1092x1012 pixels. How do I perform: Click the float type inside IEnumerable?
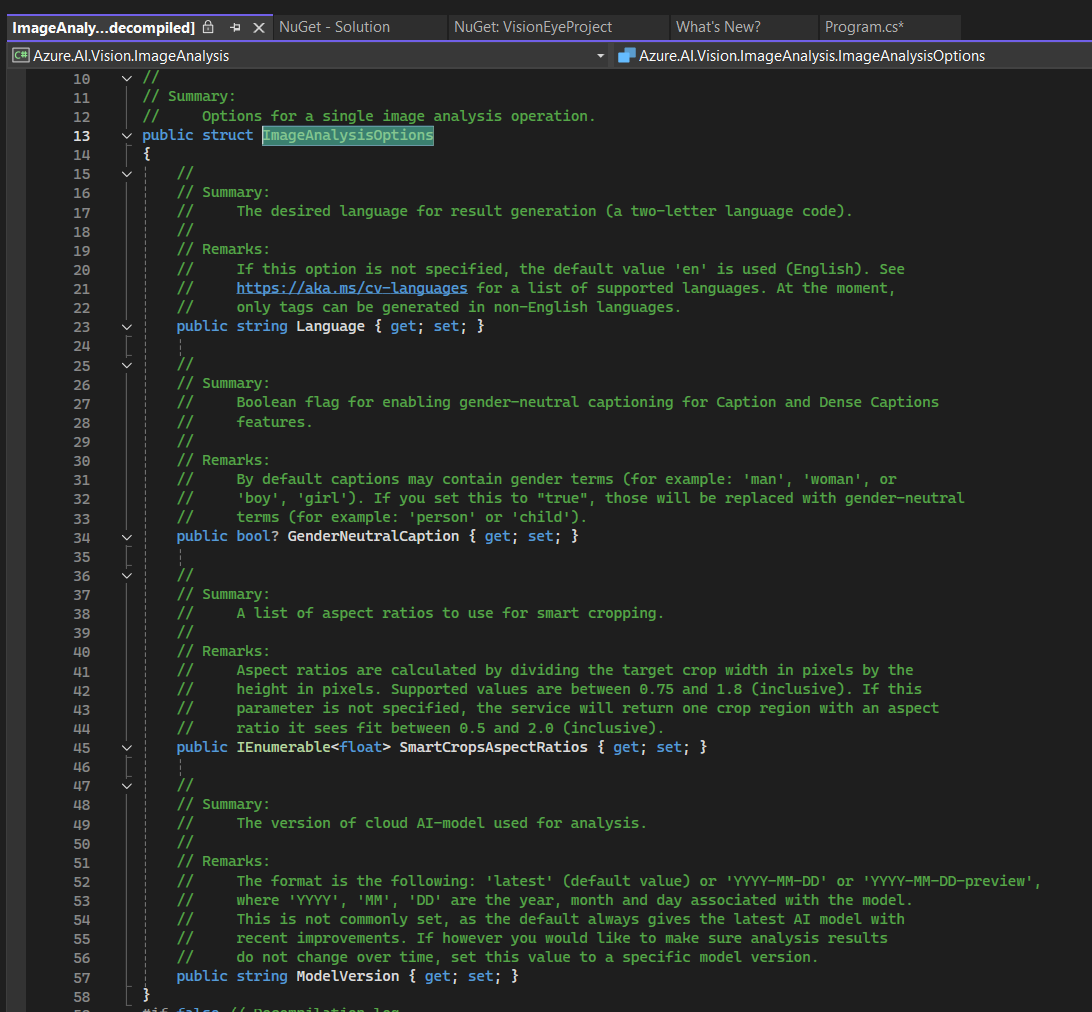point(361,747)
